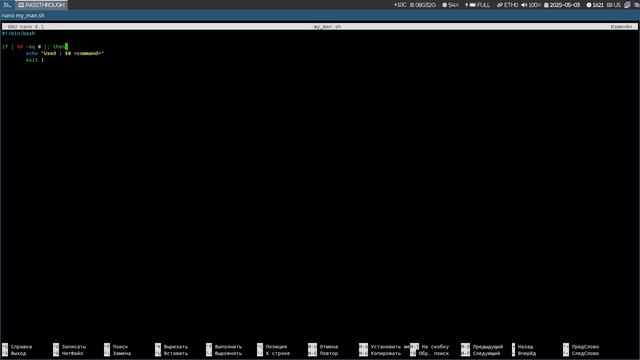Click the system tray icon after US
640x360 pixels.
627,5
